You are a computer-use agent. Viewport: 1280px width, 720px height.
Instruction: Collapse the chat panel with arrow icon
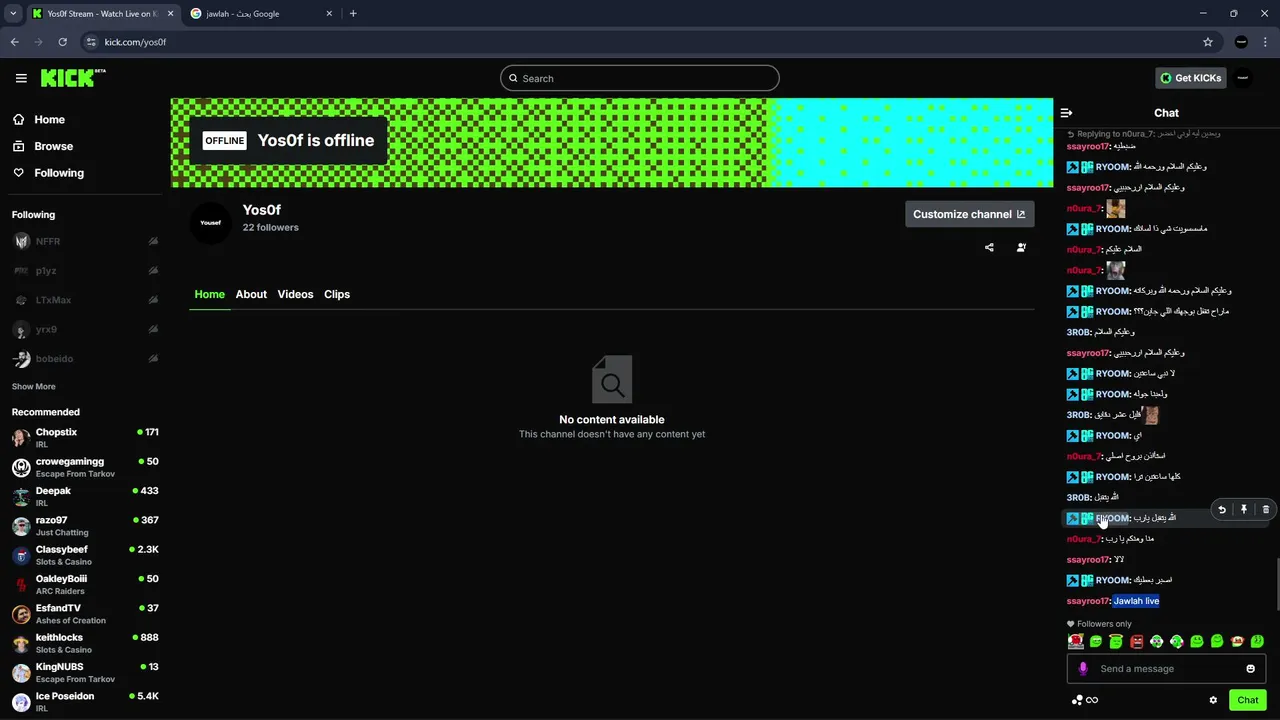(x=1066, y=113)
